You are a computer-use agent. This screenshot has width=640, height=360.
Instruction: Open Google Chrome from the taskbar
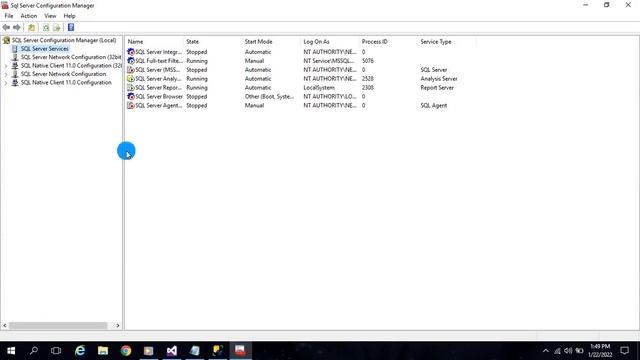click(126, 351)
